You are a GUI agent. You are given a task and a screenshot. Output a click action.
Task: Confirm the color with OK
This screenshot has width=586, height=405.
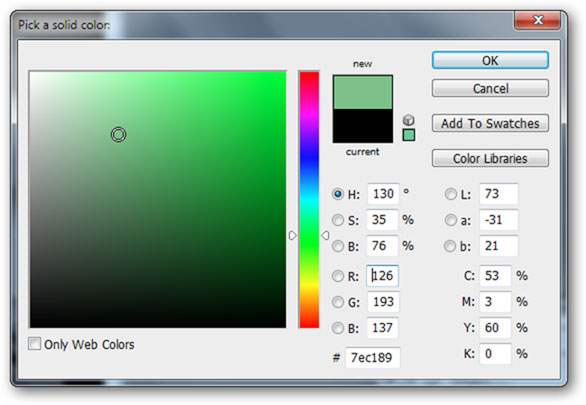click(x=490, y=60)
